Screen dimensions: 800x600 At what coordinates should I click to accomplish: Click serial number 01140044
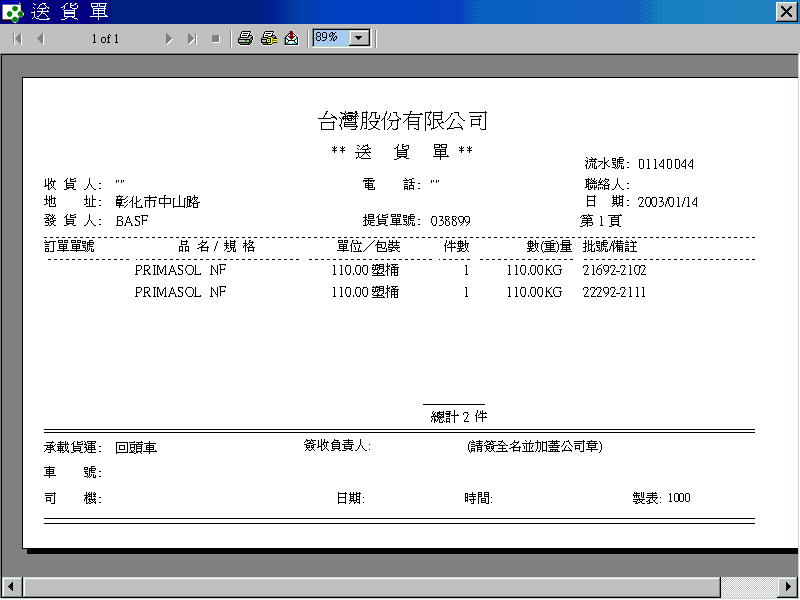click(x=666, y=164)
